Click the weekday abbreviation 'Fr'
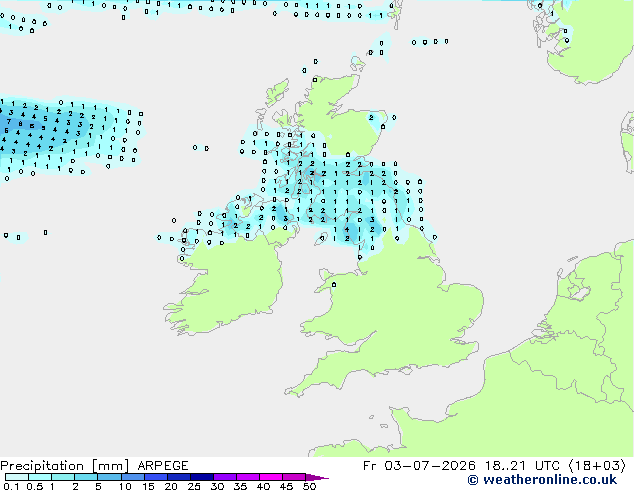 370,466
